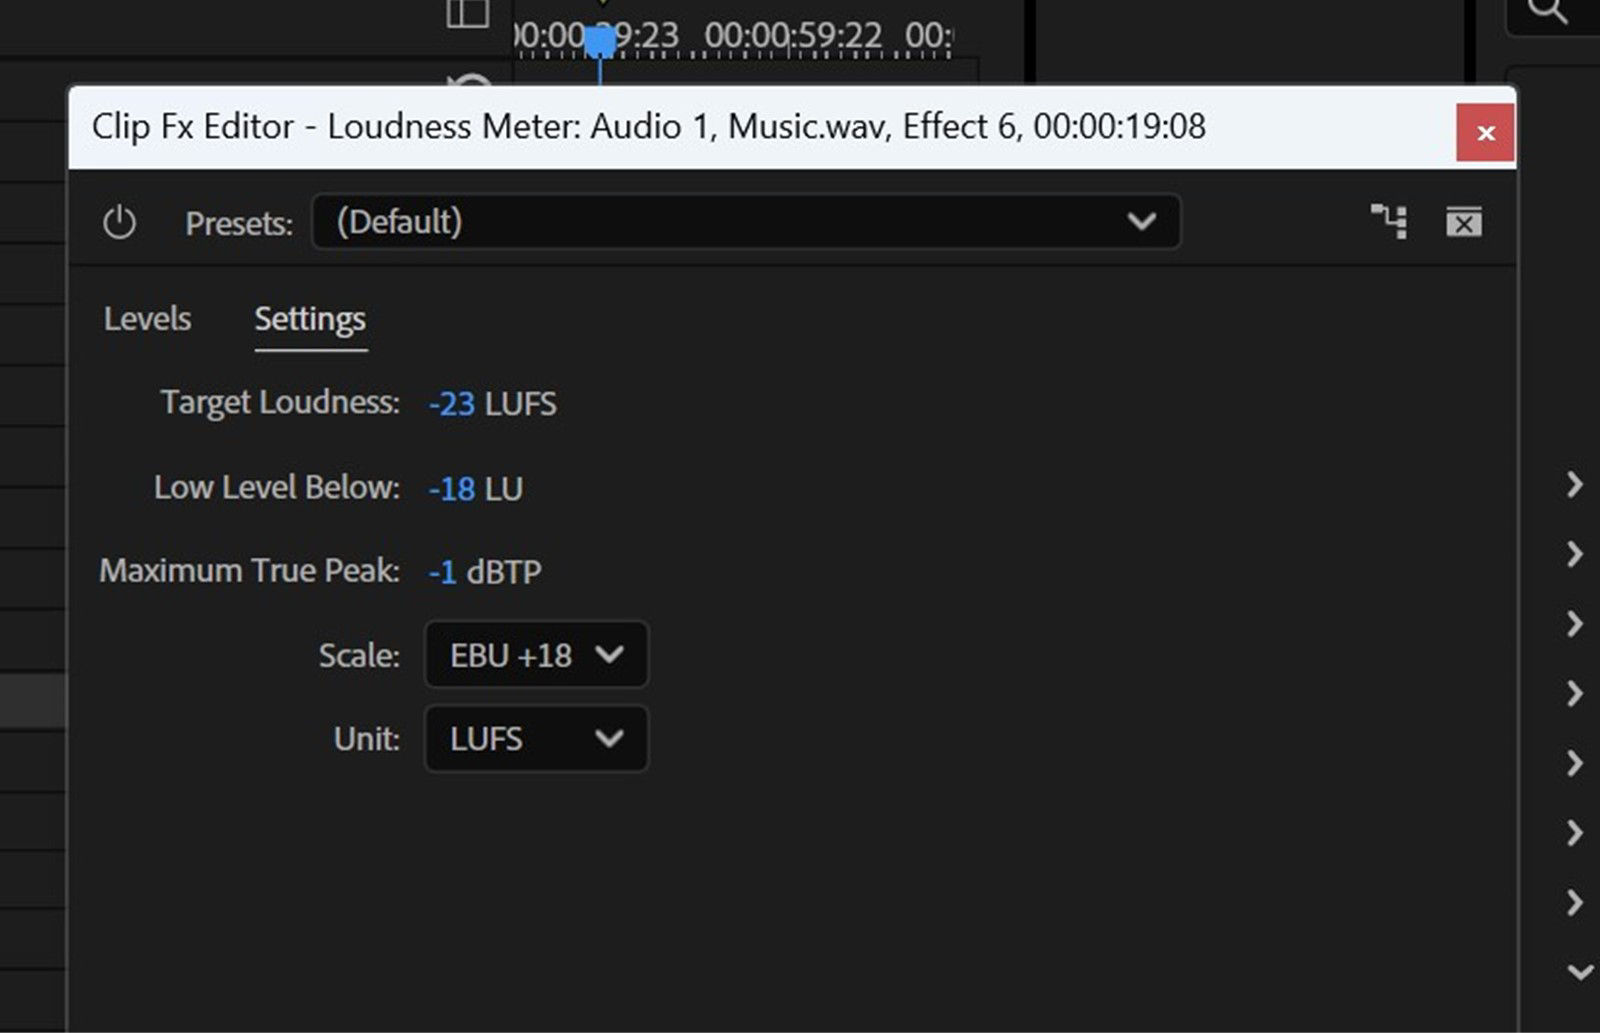1600x1033 pixels.
Task: Select the Settings tab
Action: pyautogui.click(x=309, y=319)
